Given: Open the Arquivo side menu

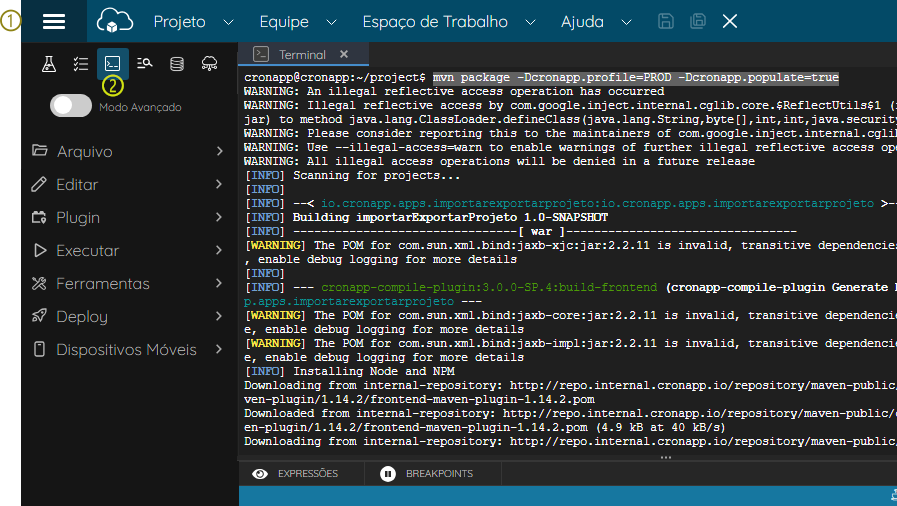Looking at the screenshot, I should 129,152.
